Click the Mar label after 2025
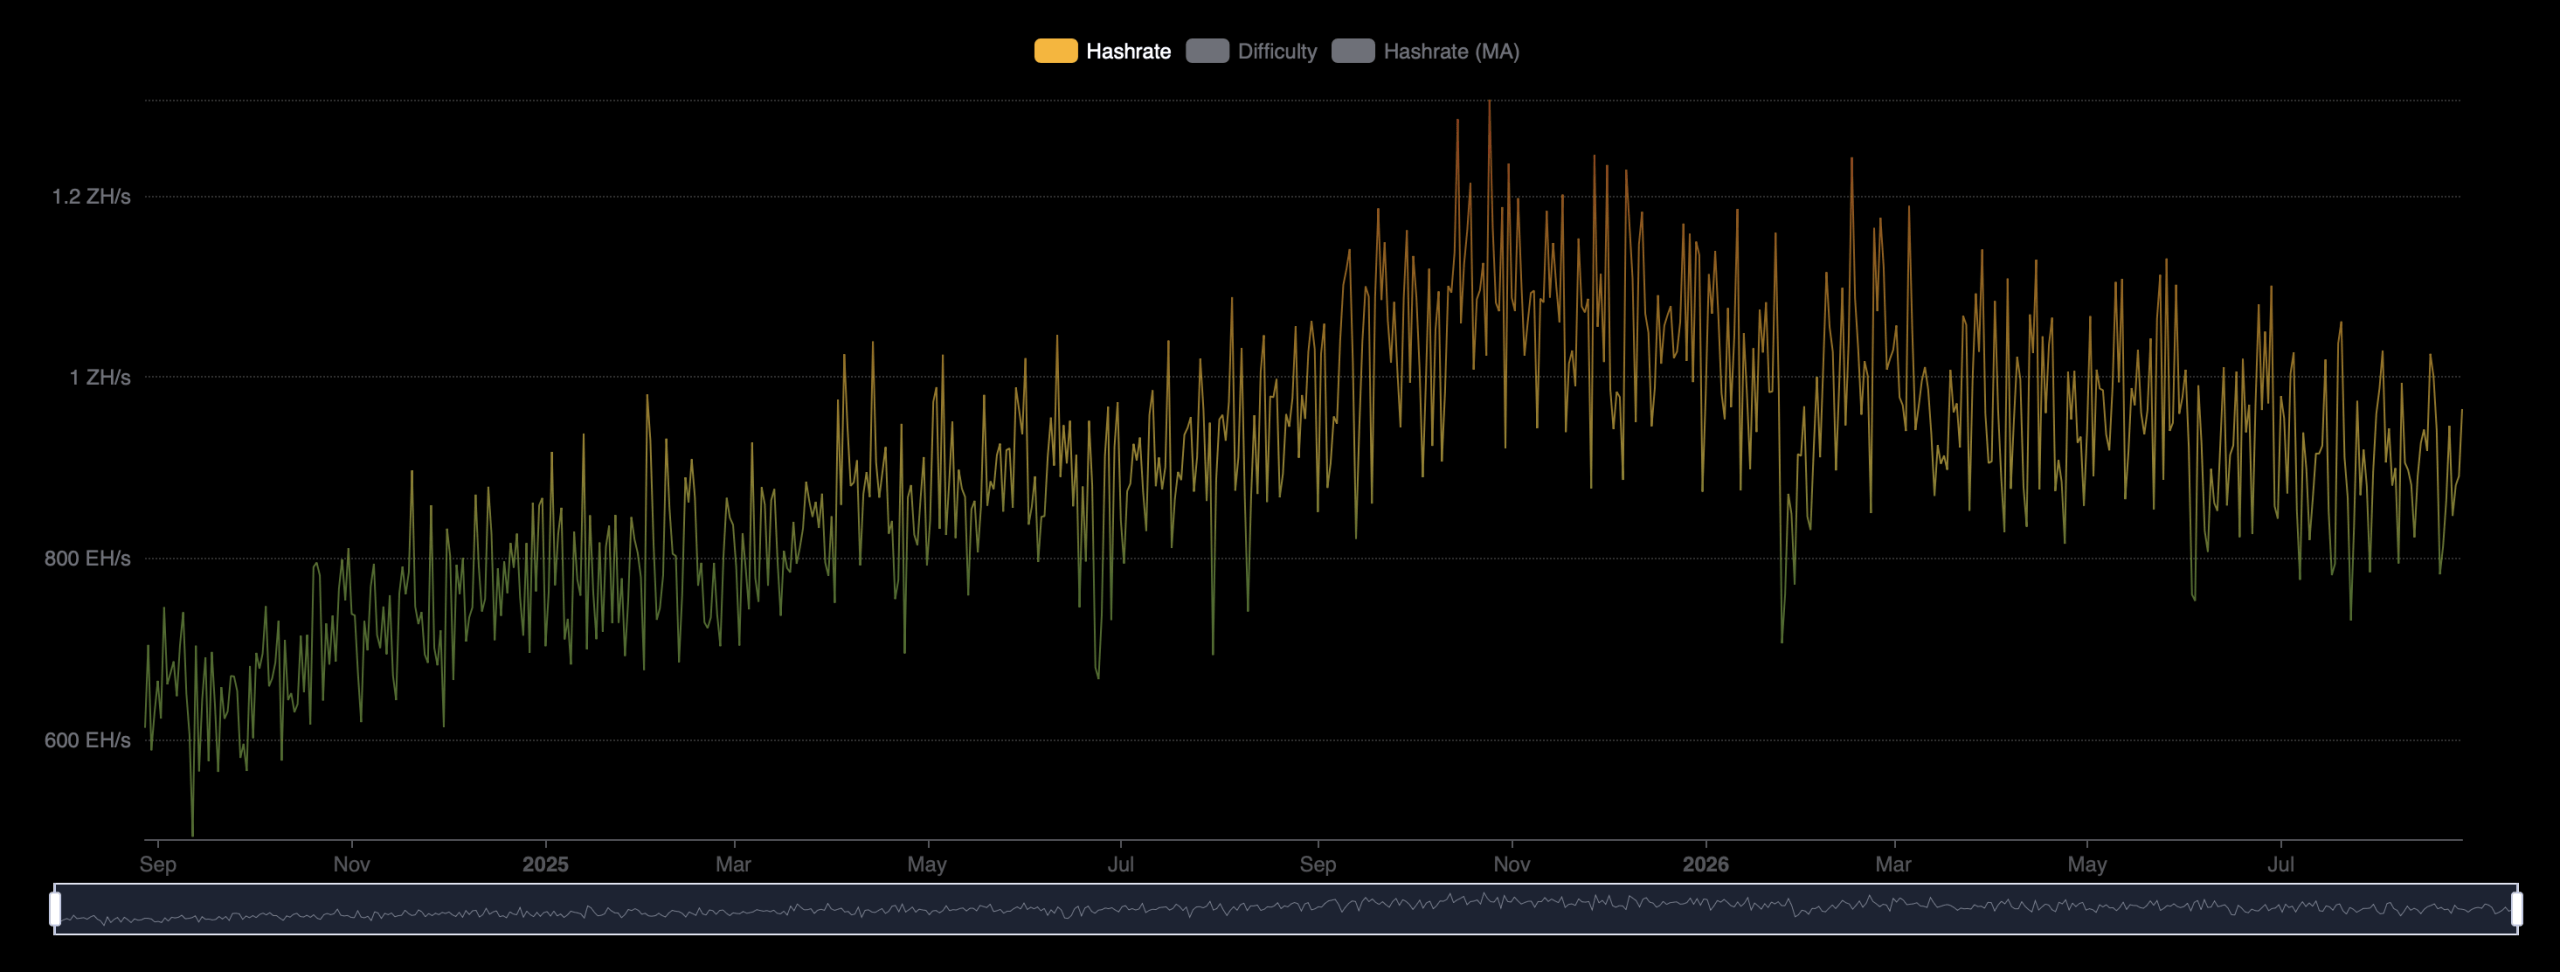Viewport: 2560px width, 972px height. 733,865
